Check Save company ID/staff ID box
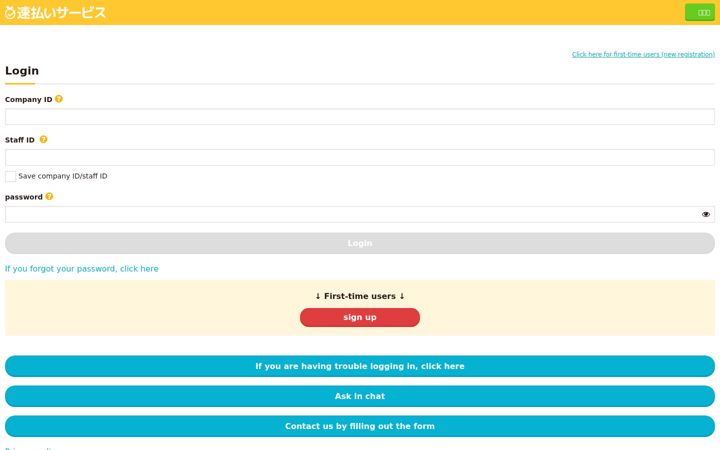 point(11,176)
